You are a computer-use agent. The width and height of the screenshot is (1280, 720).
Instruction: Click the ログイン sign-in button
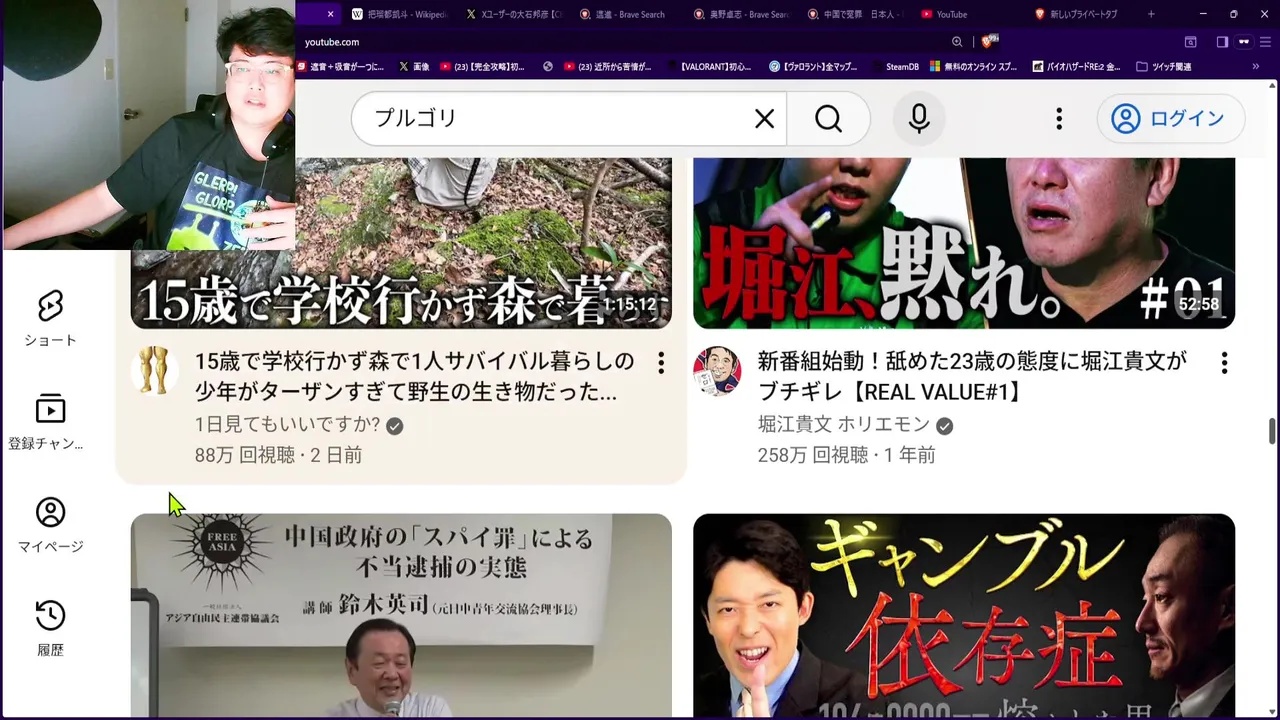coord(1170,119)
